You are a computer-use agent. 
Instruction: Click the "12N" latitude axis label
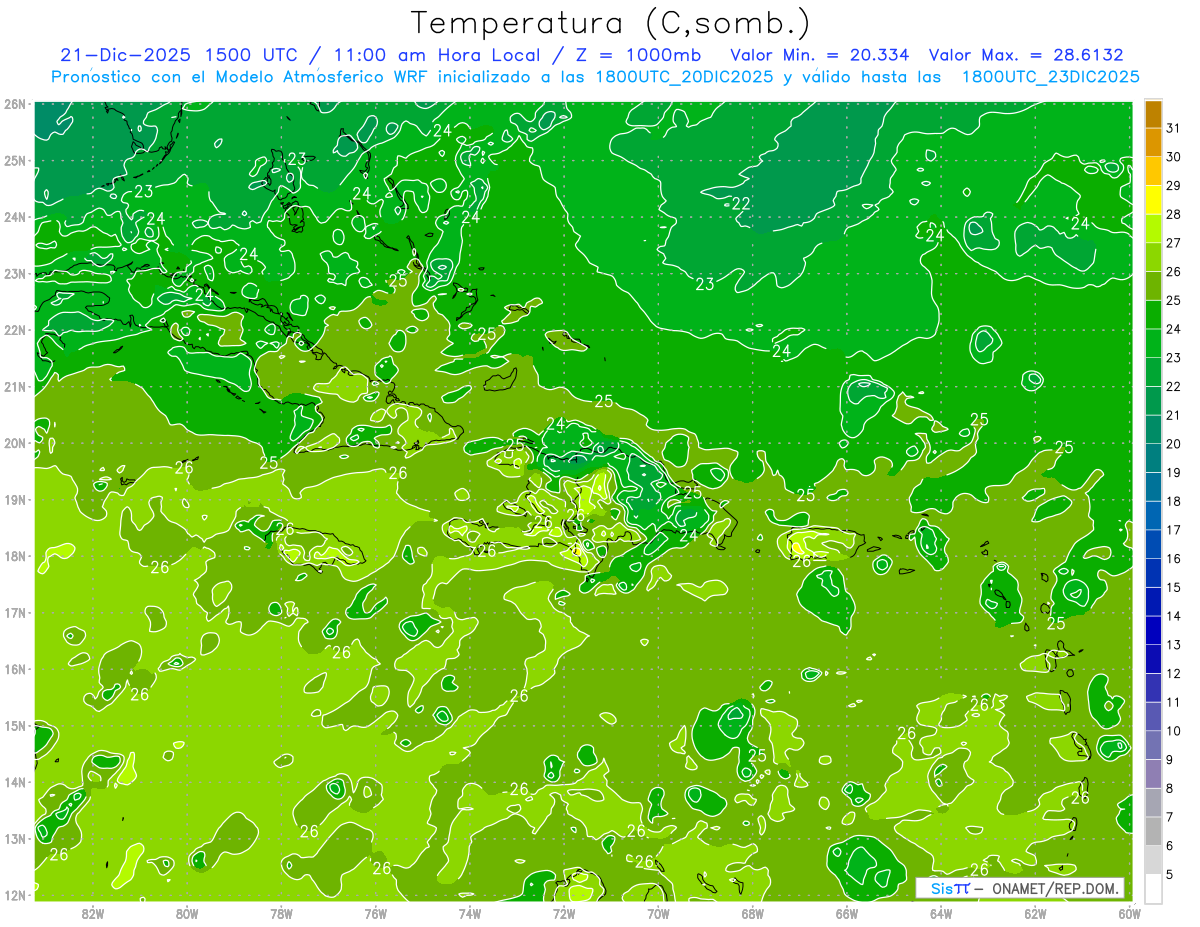click(x=15, y=895)
